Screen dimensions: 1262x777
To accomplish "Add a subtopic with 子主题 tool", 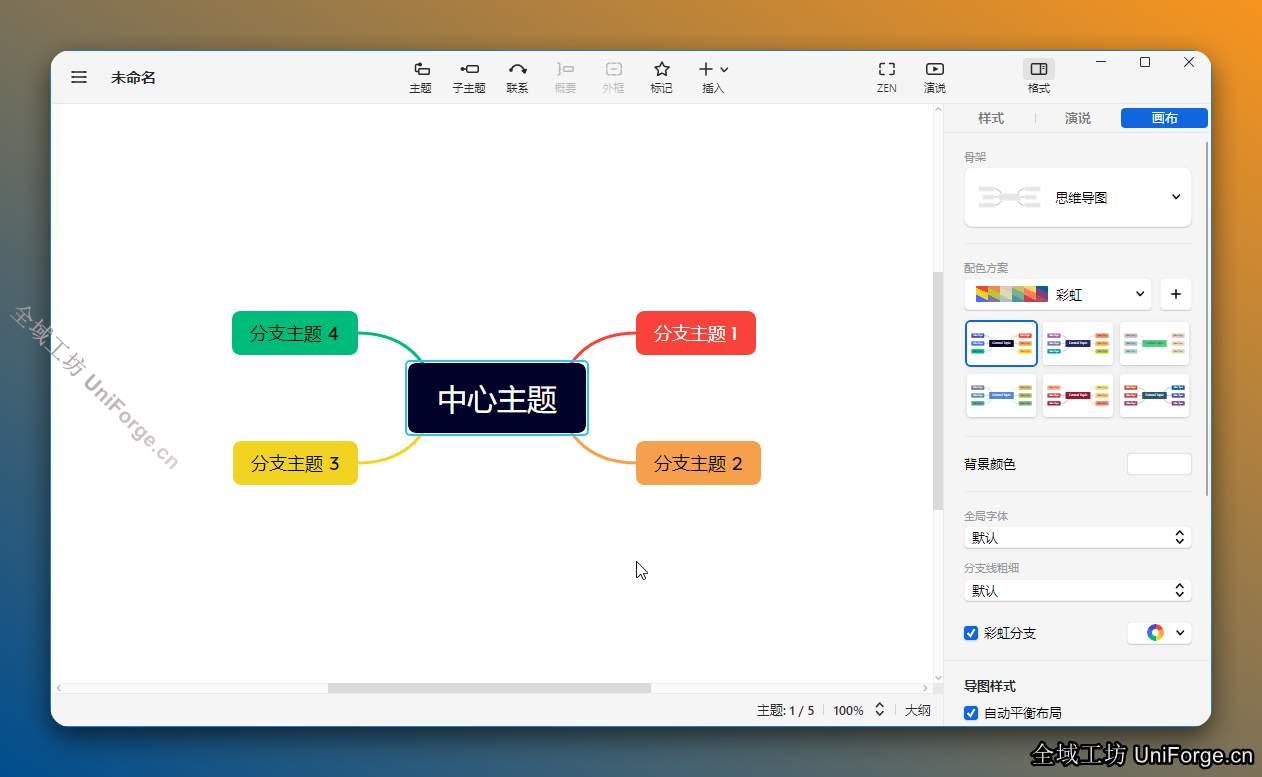I will [x=469, y=77].
